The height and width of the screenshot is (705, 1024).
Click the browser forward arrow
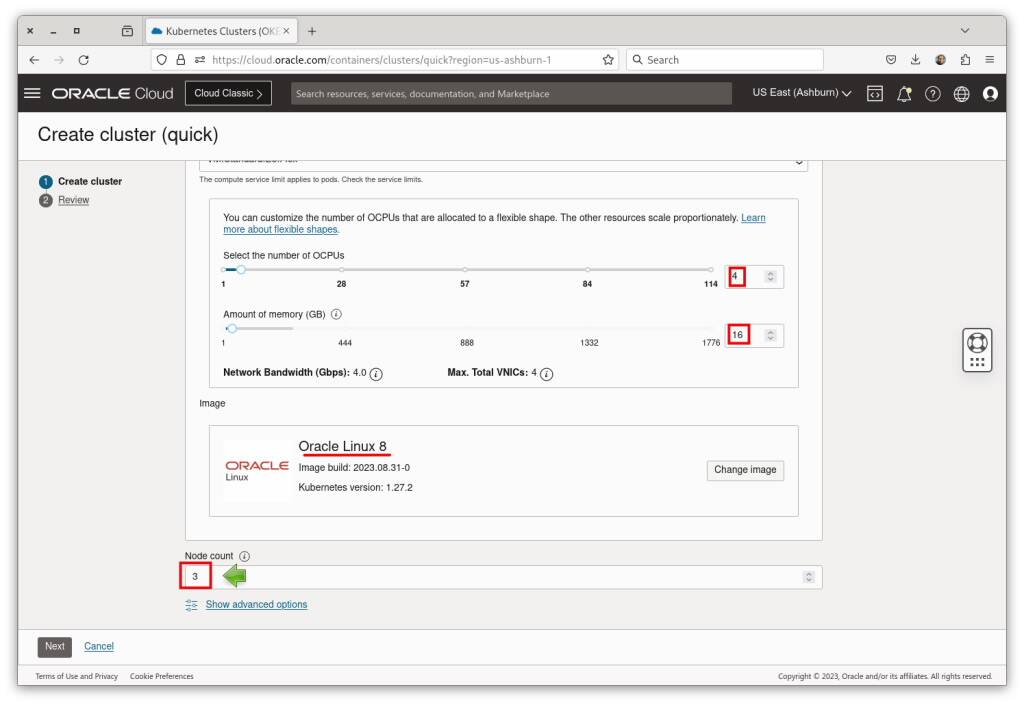59,60
